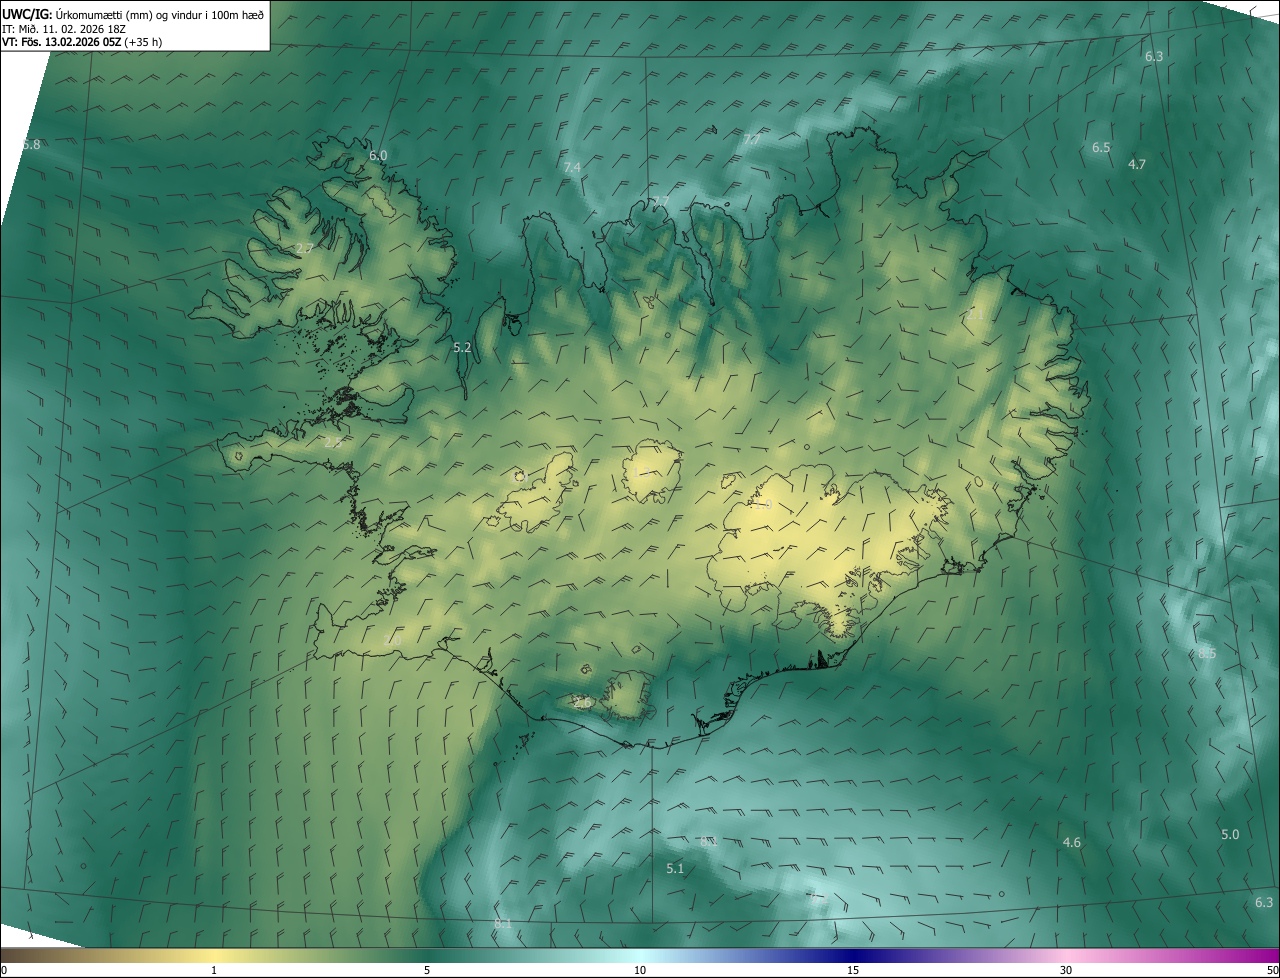Click the 30 tick on the color scale
Screen dimensions: 1280x978
[x=1066, y=970]
